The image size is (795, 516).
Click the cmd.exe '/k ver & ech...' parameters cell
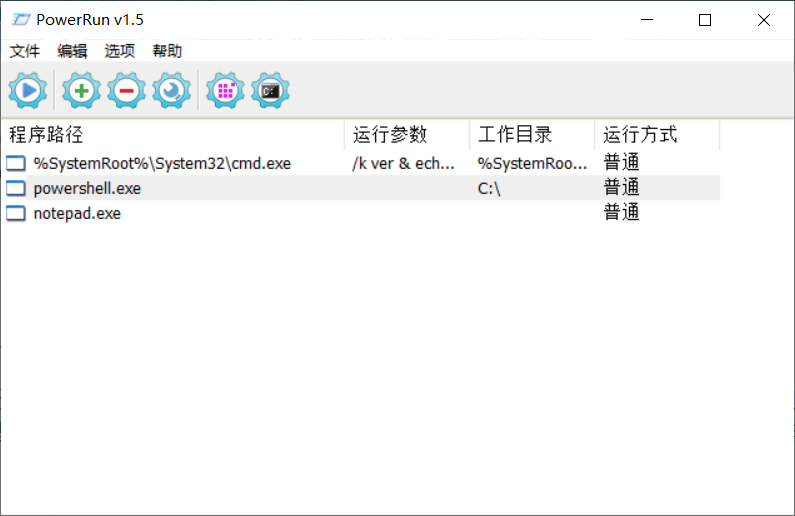404,163
